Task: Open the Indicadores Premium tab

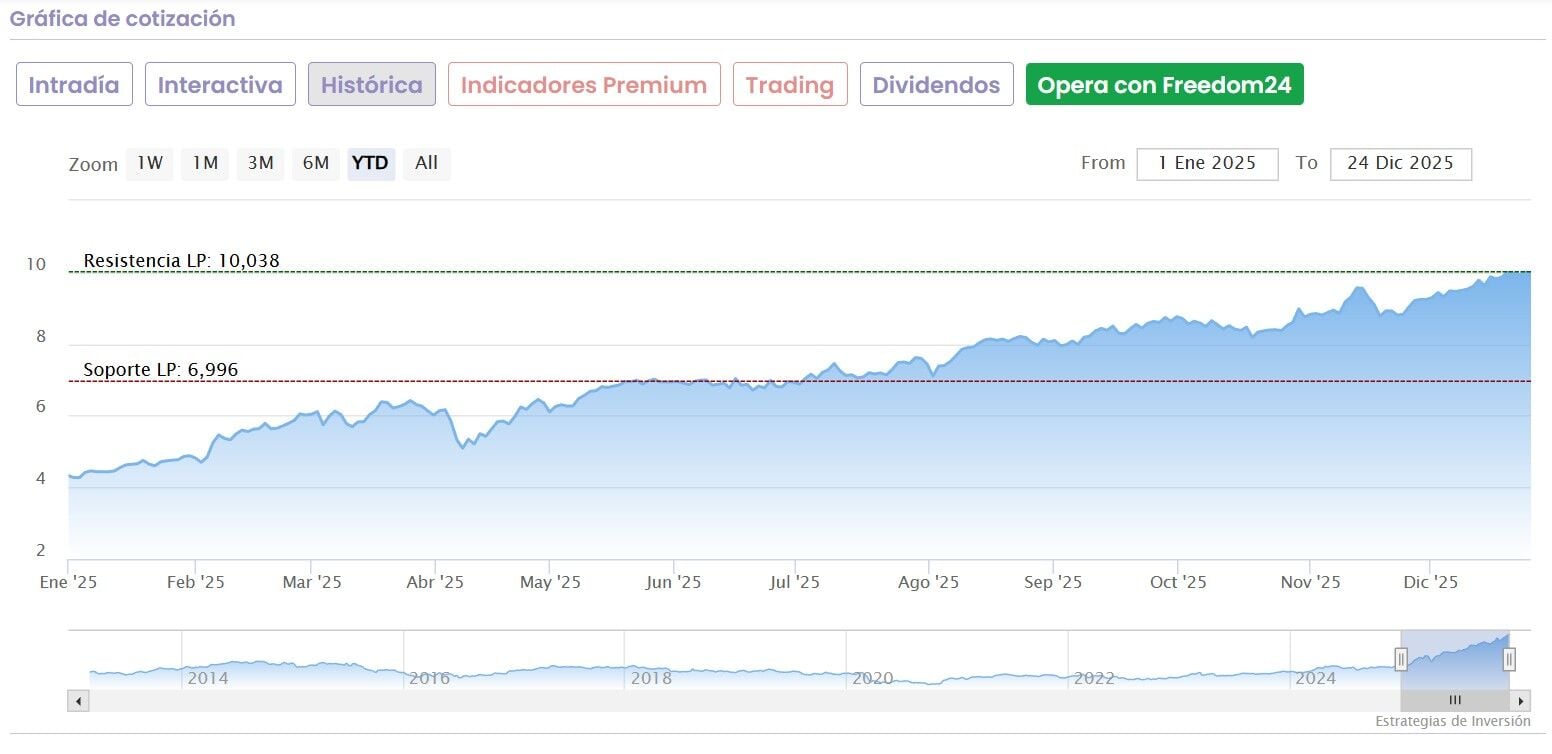Action: (584, 85)
